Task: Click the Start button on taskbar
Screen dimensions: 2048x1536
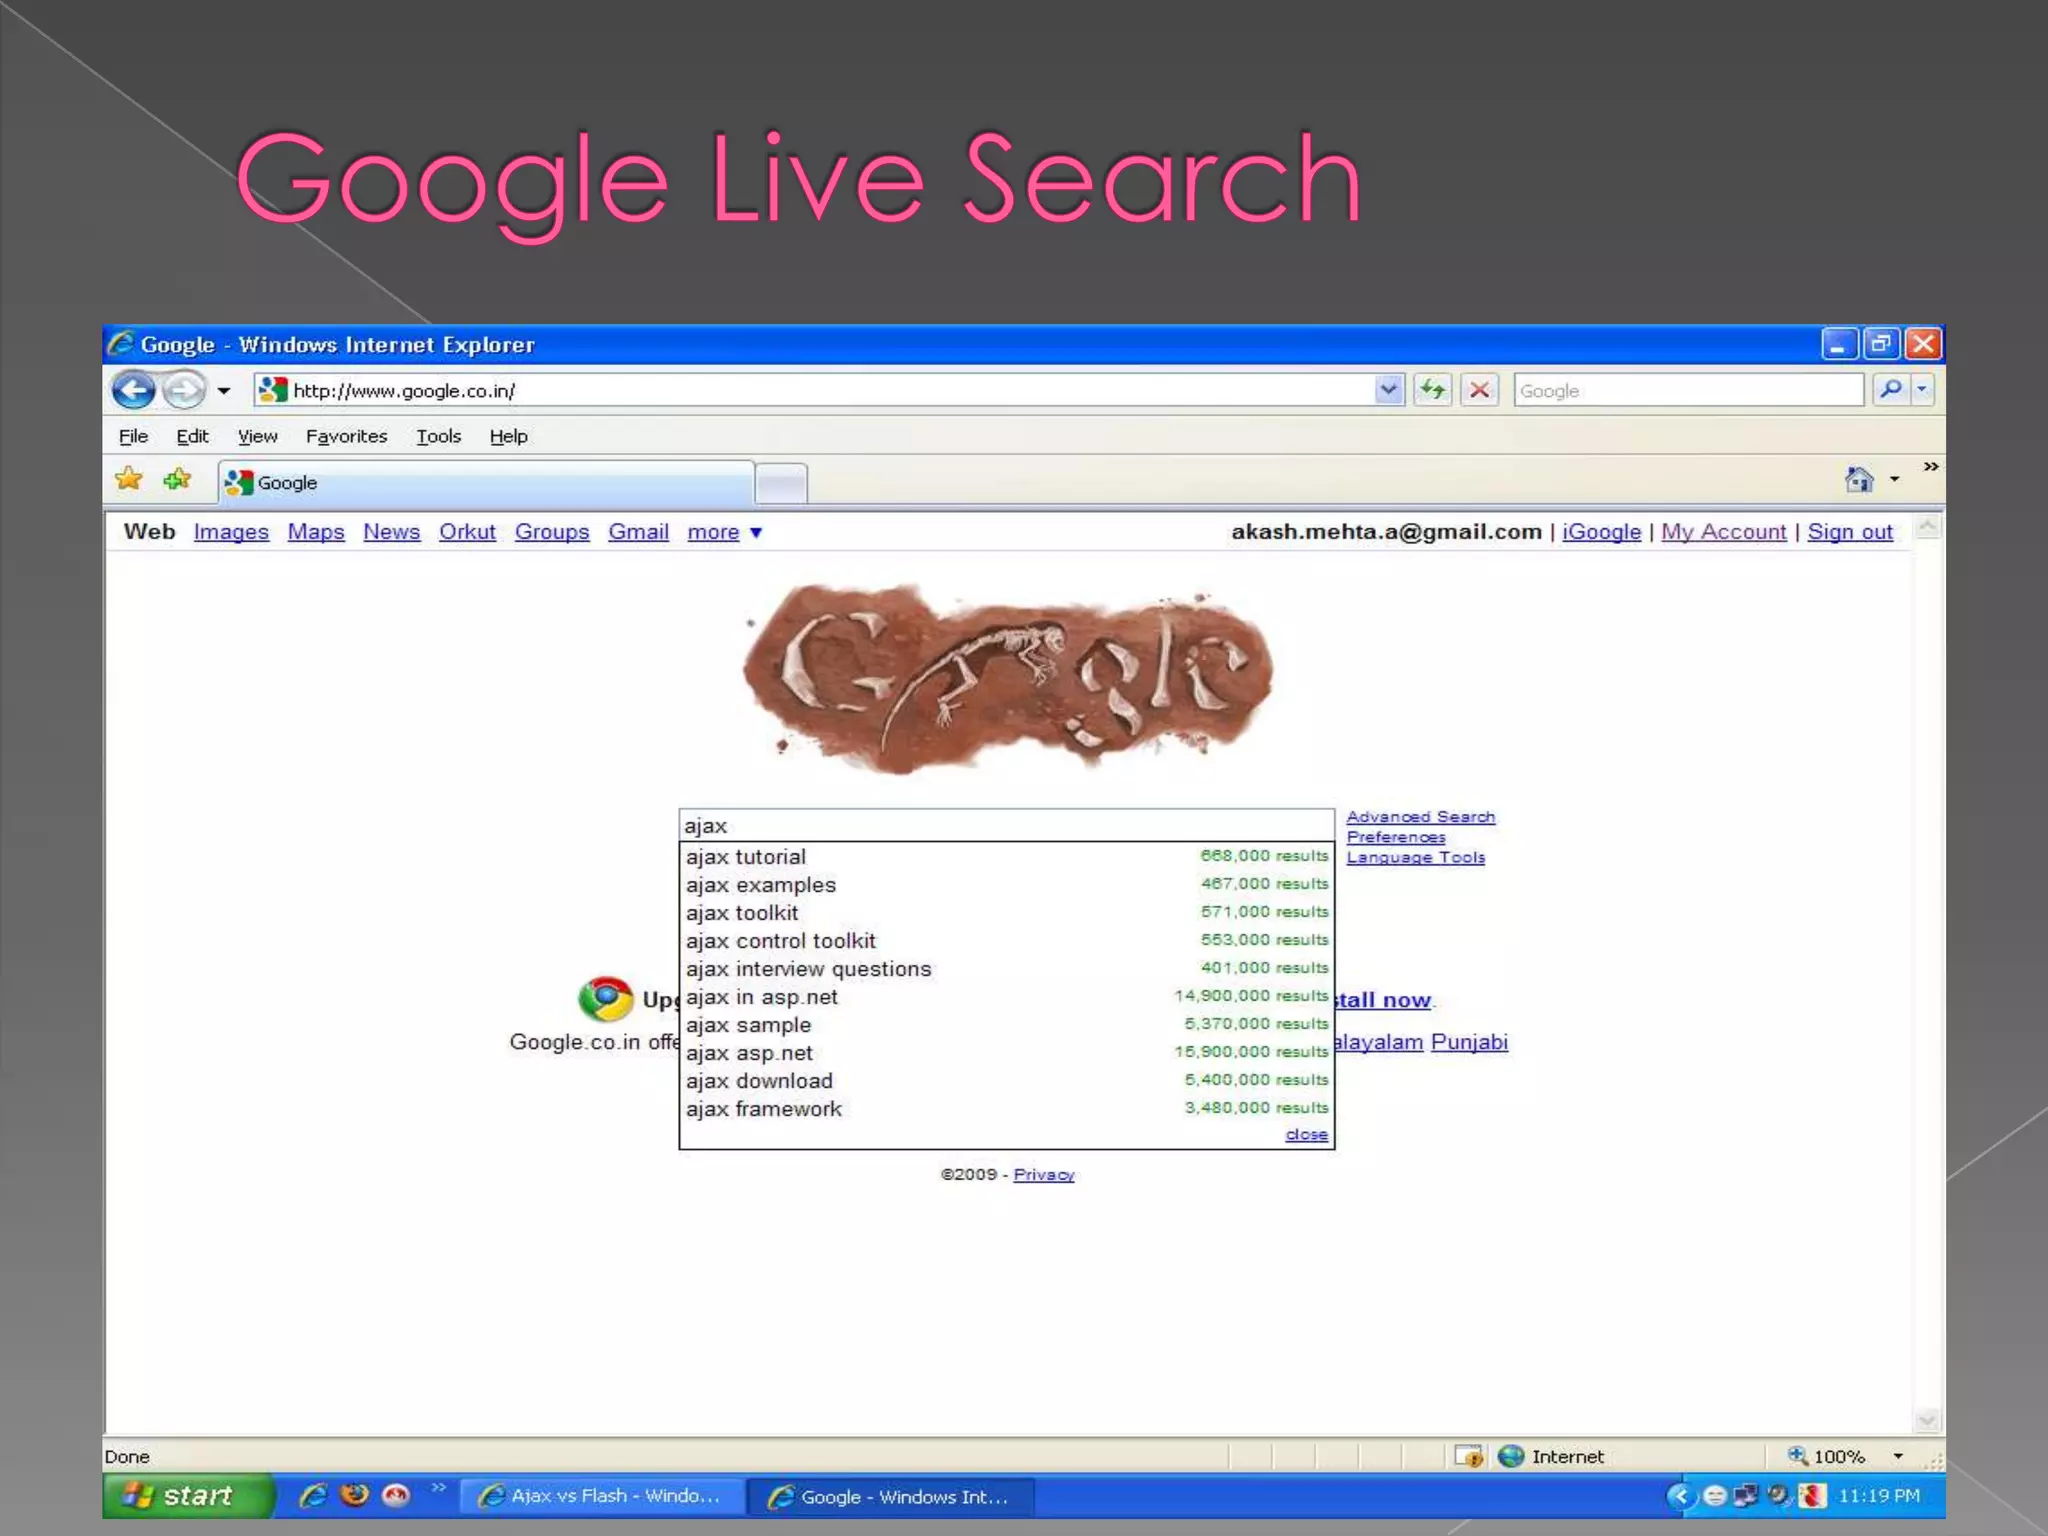Action: [x=185, y=1496]
